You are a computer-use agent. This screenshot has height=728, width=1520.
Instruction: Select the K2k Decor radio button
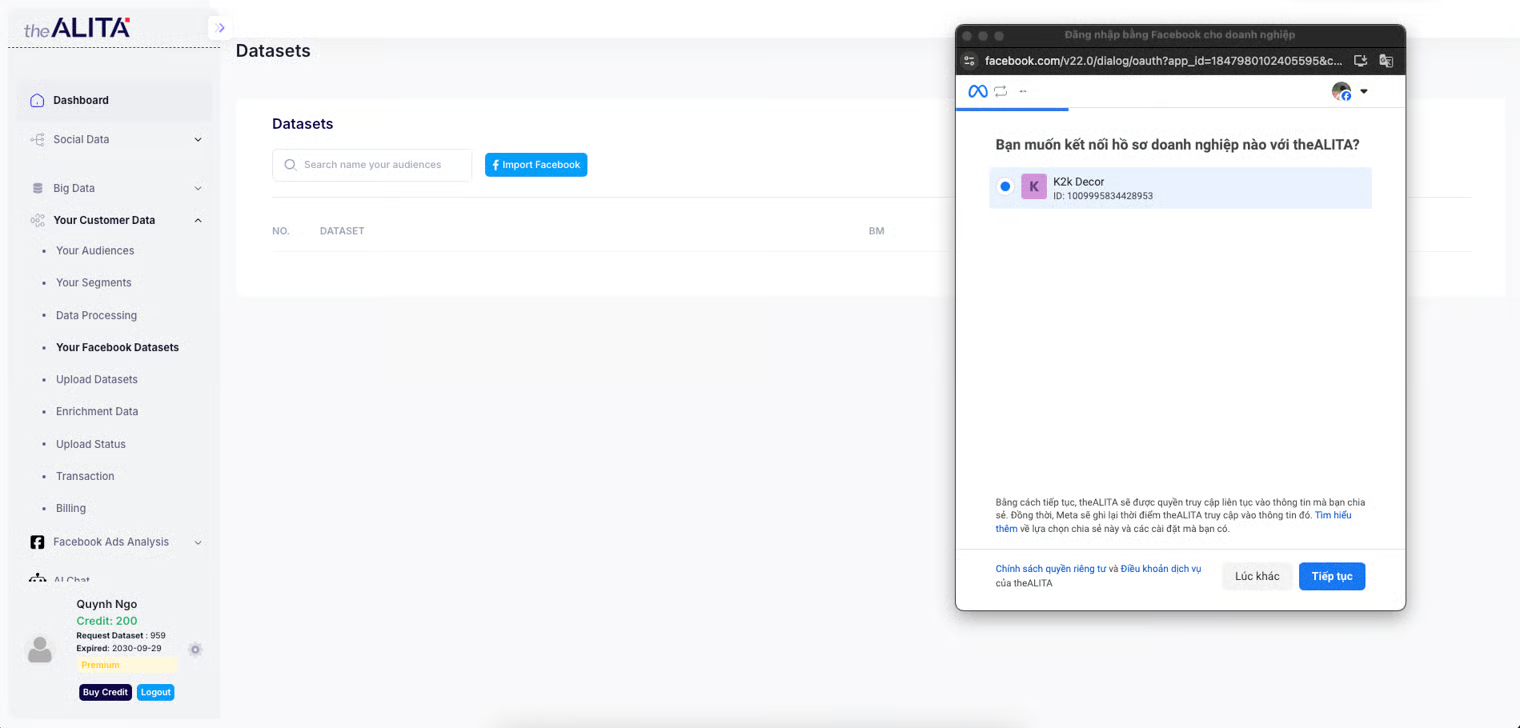click(1005, 187)
